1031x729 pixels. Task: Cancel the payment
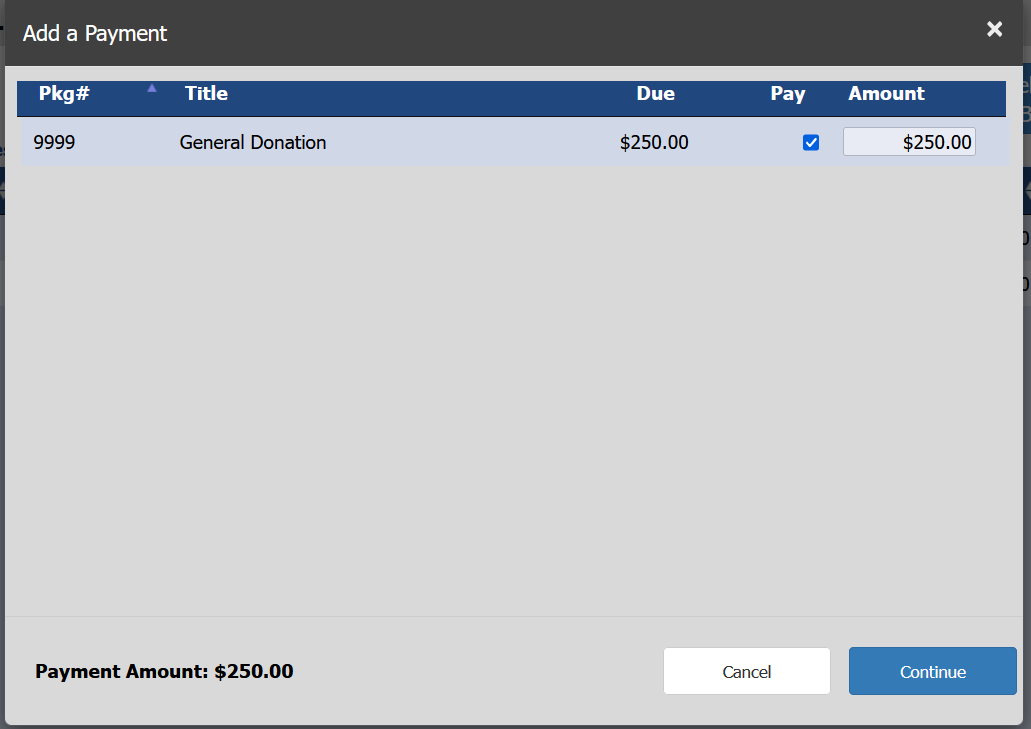tap(746, 671)
